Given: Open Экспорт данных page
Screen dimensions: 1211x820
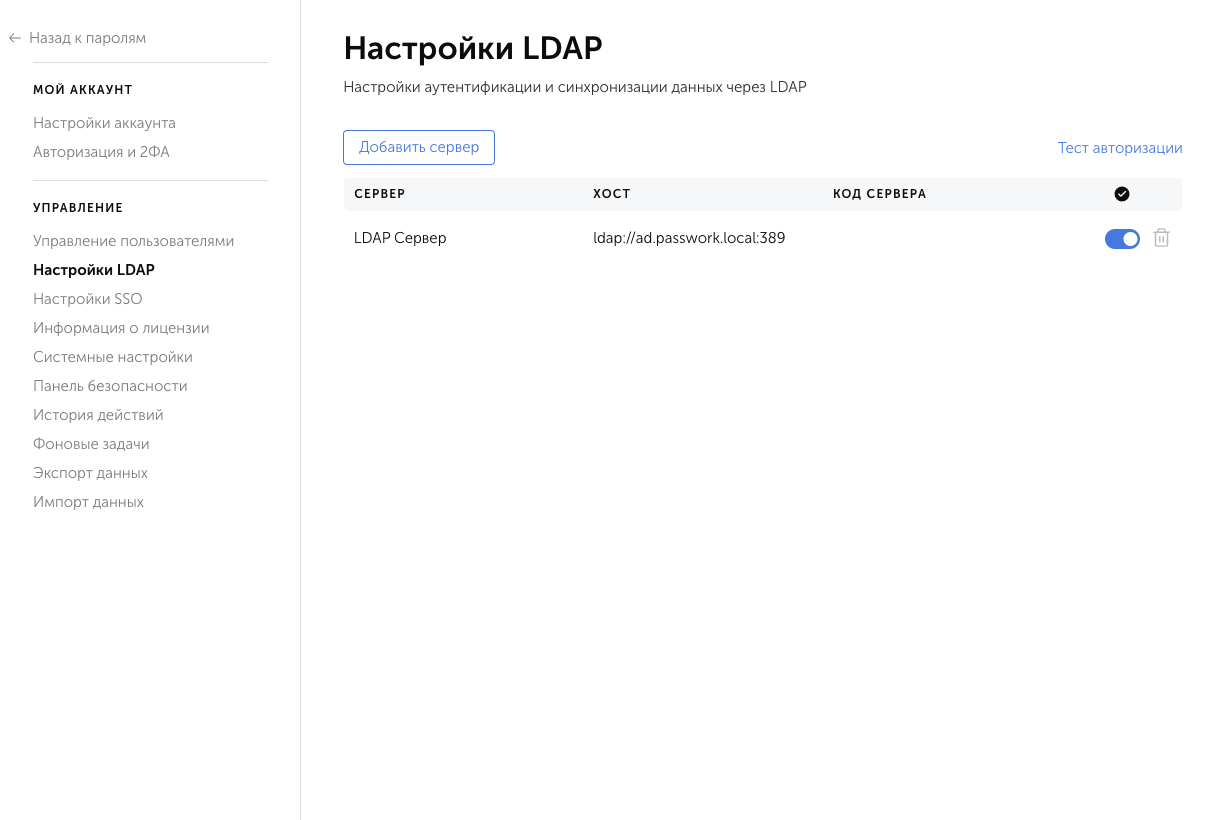Looking at the screenshot, I should (91, 472).
